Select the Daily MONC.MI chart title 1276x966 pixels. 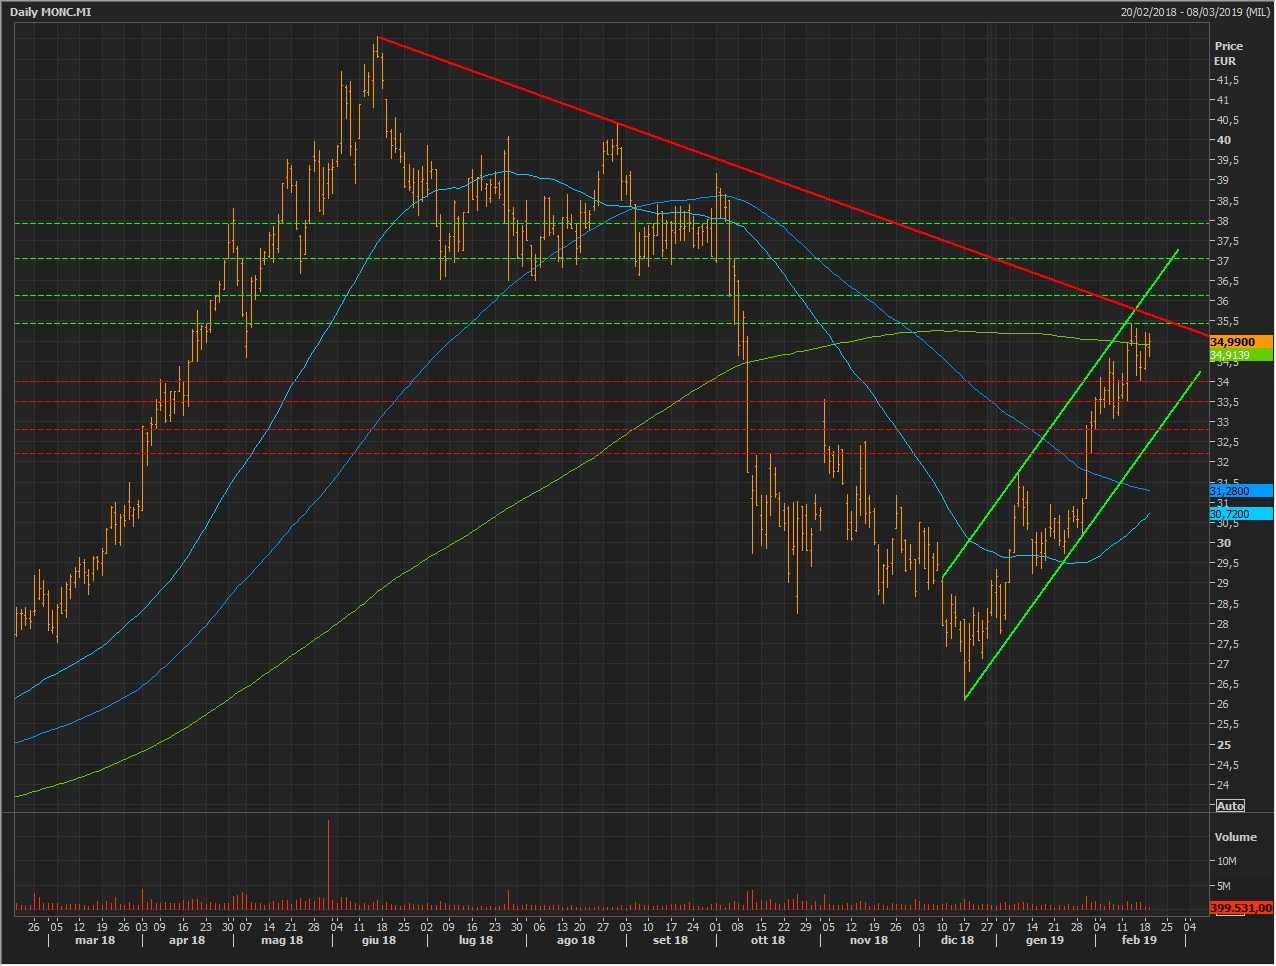[x=51, y=12]
